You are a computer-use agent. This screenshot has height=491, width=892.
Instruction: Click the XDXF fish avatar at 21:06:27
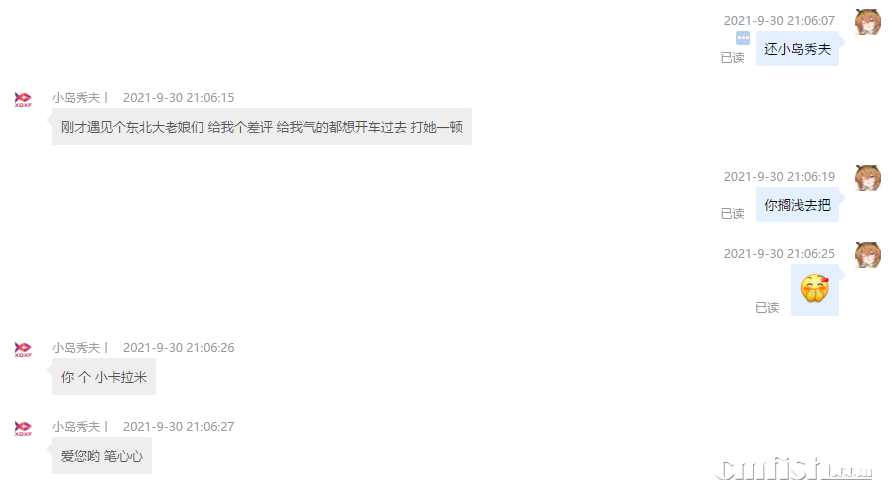(x=23, y=428)
